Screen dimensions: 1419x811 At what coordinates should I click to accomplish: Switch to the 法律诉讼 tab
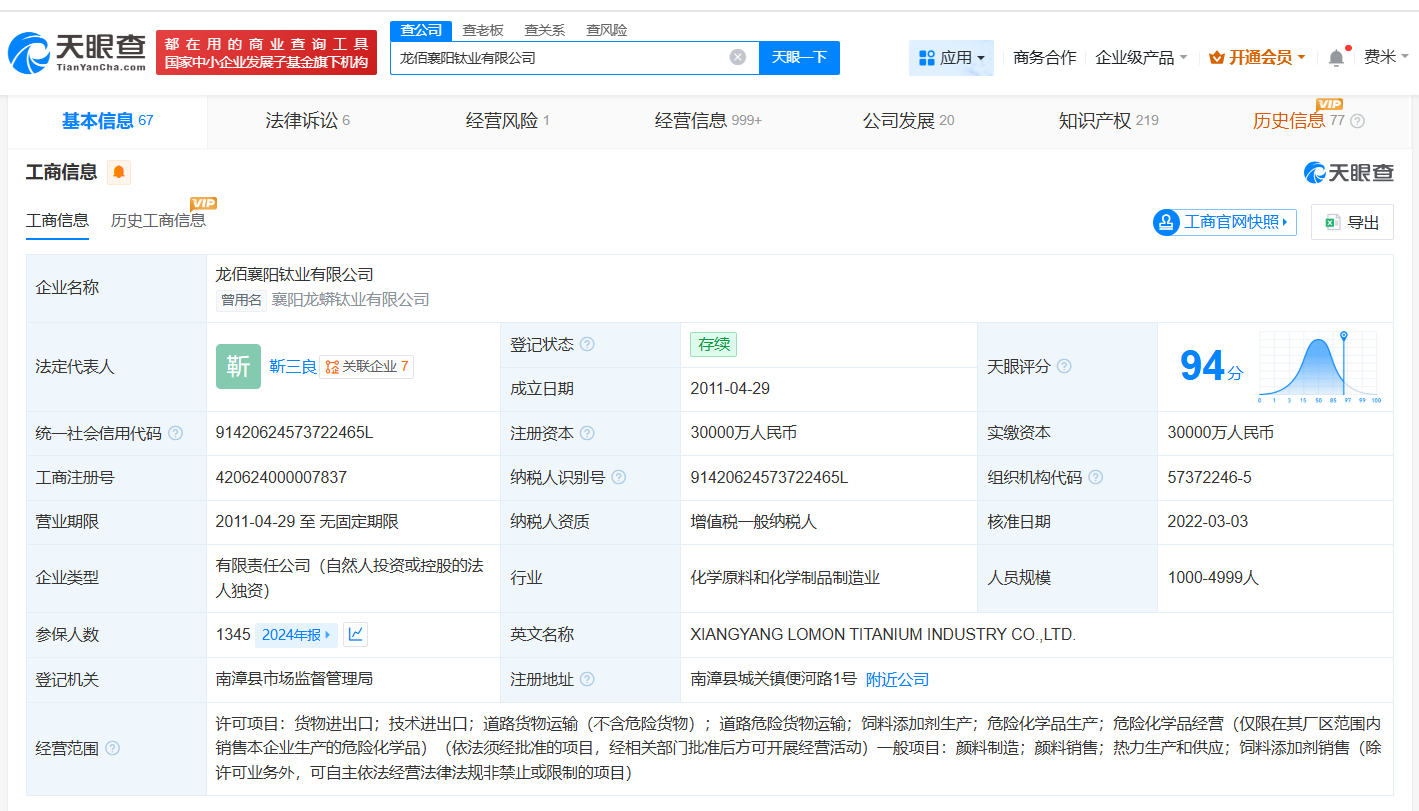click(x=307, y=121)
